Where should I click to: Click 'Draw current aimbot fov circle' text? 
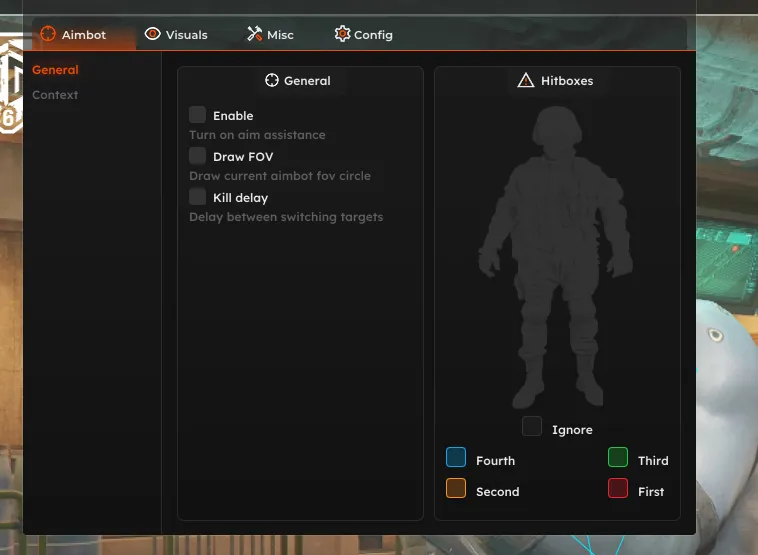coord(280,176)
